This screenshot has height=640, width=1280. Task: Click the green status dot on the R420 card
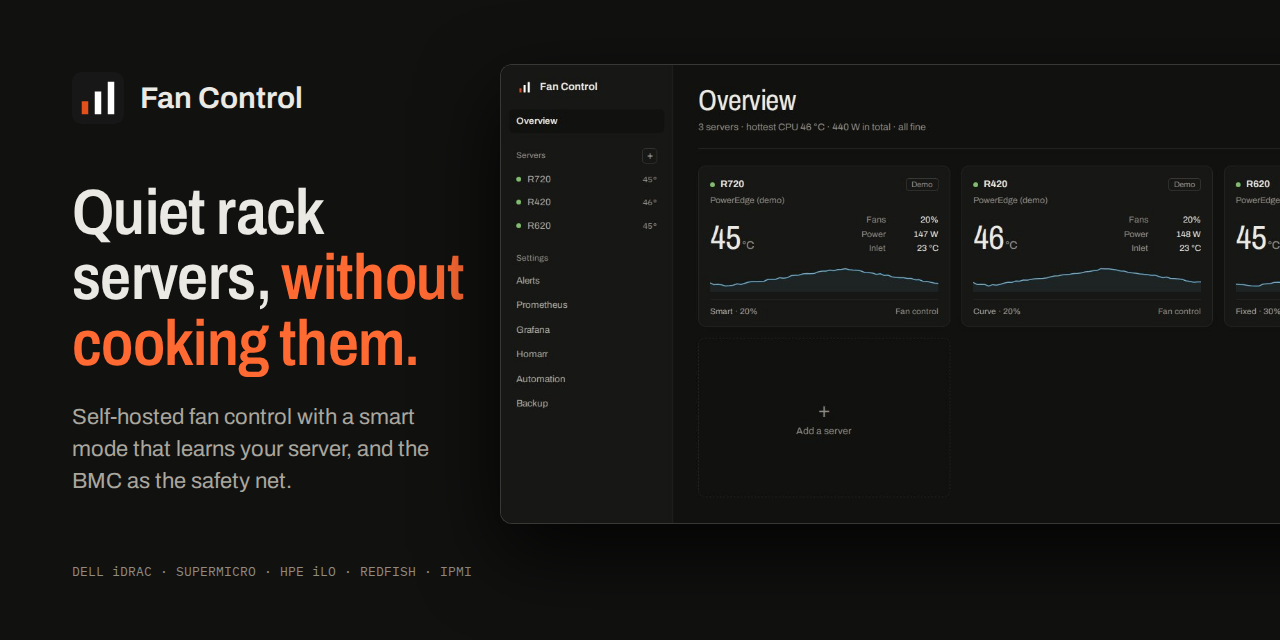975,184
